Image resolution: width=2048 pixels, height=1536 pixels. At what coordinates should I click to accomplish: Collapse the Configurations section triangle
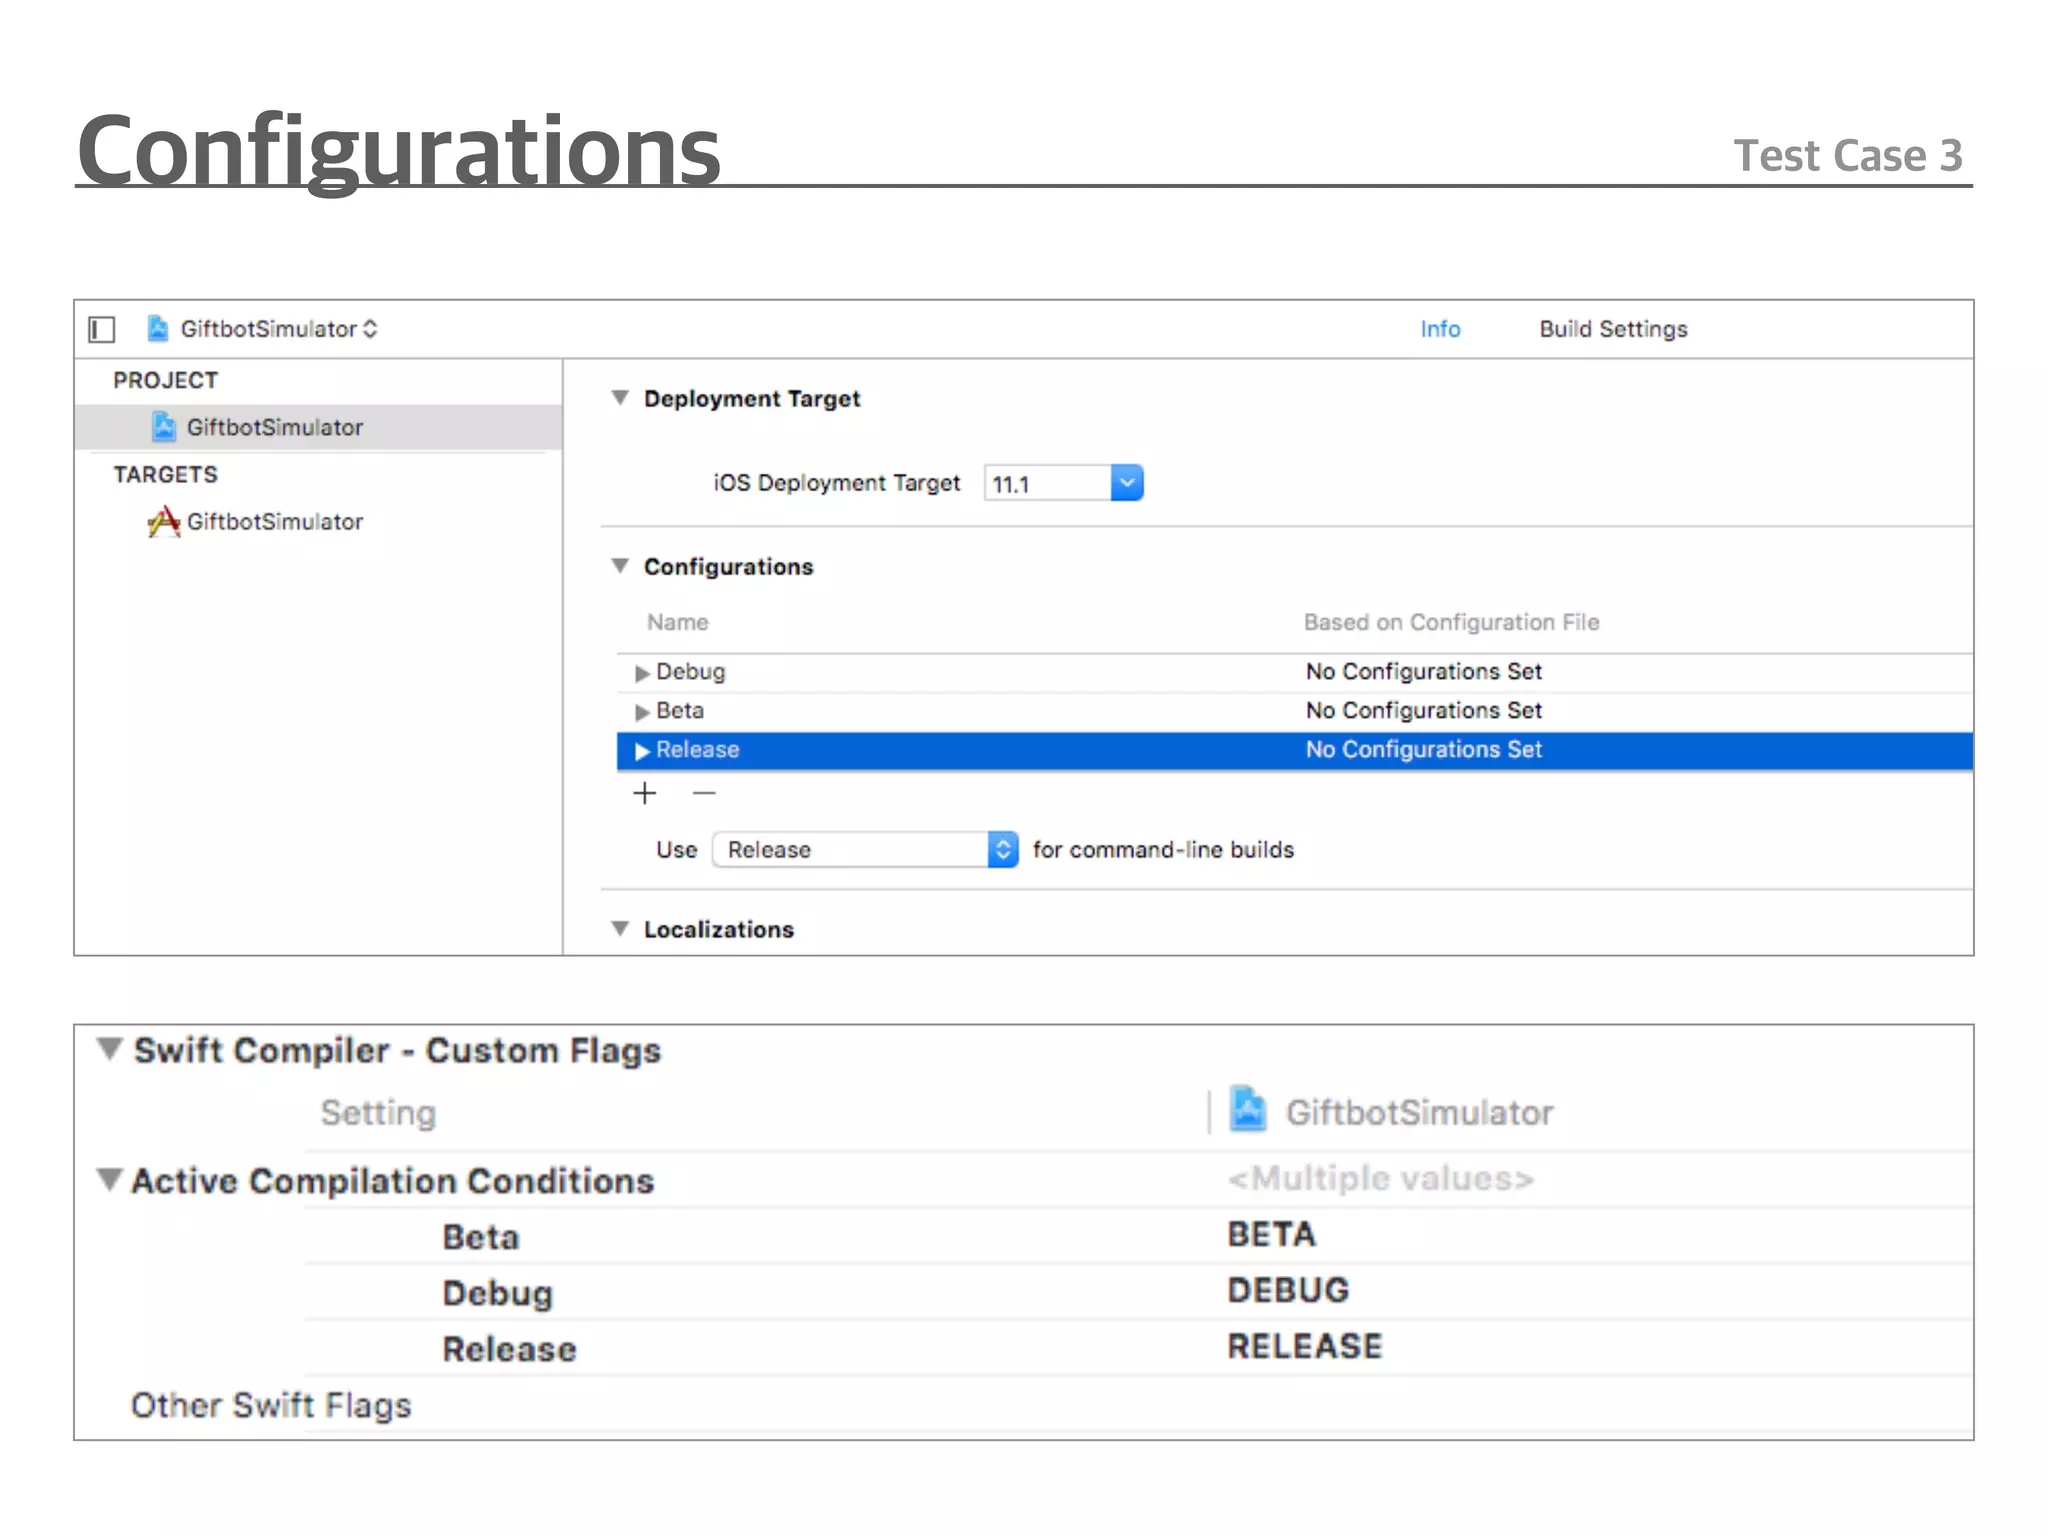(620, 566)
